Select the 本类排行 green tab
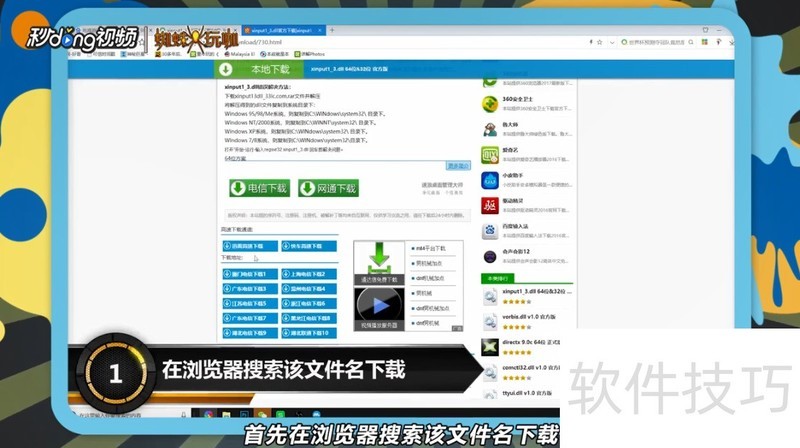 (x=497, y=279)
